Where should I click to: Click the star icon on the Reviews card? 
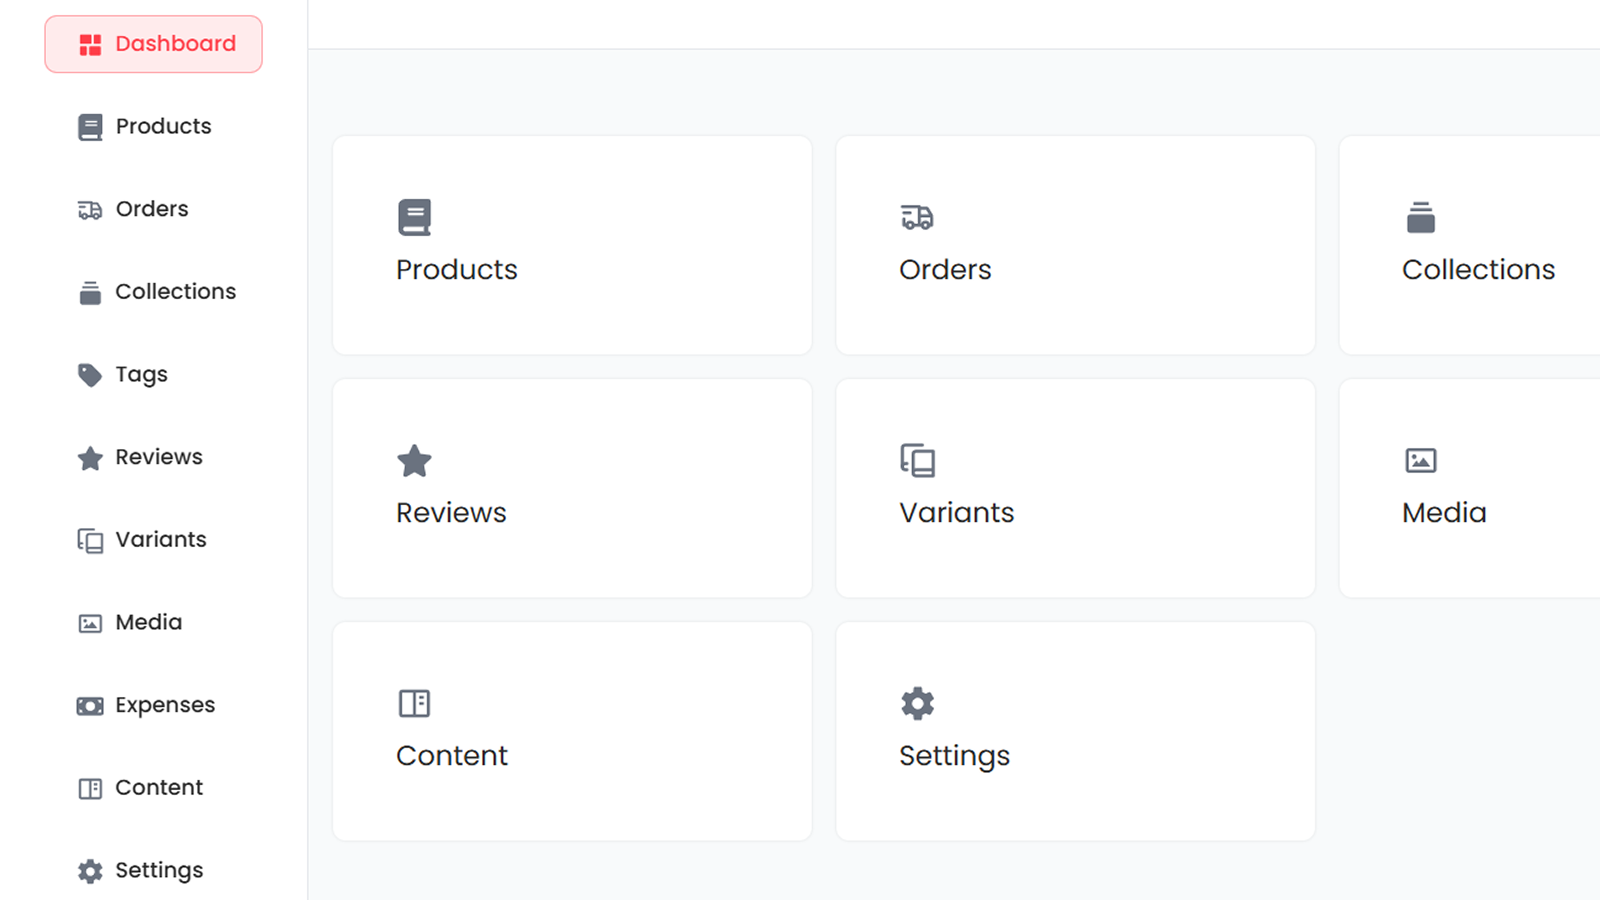pos(414,461)
